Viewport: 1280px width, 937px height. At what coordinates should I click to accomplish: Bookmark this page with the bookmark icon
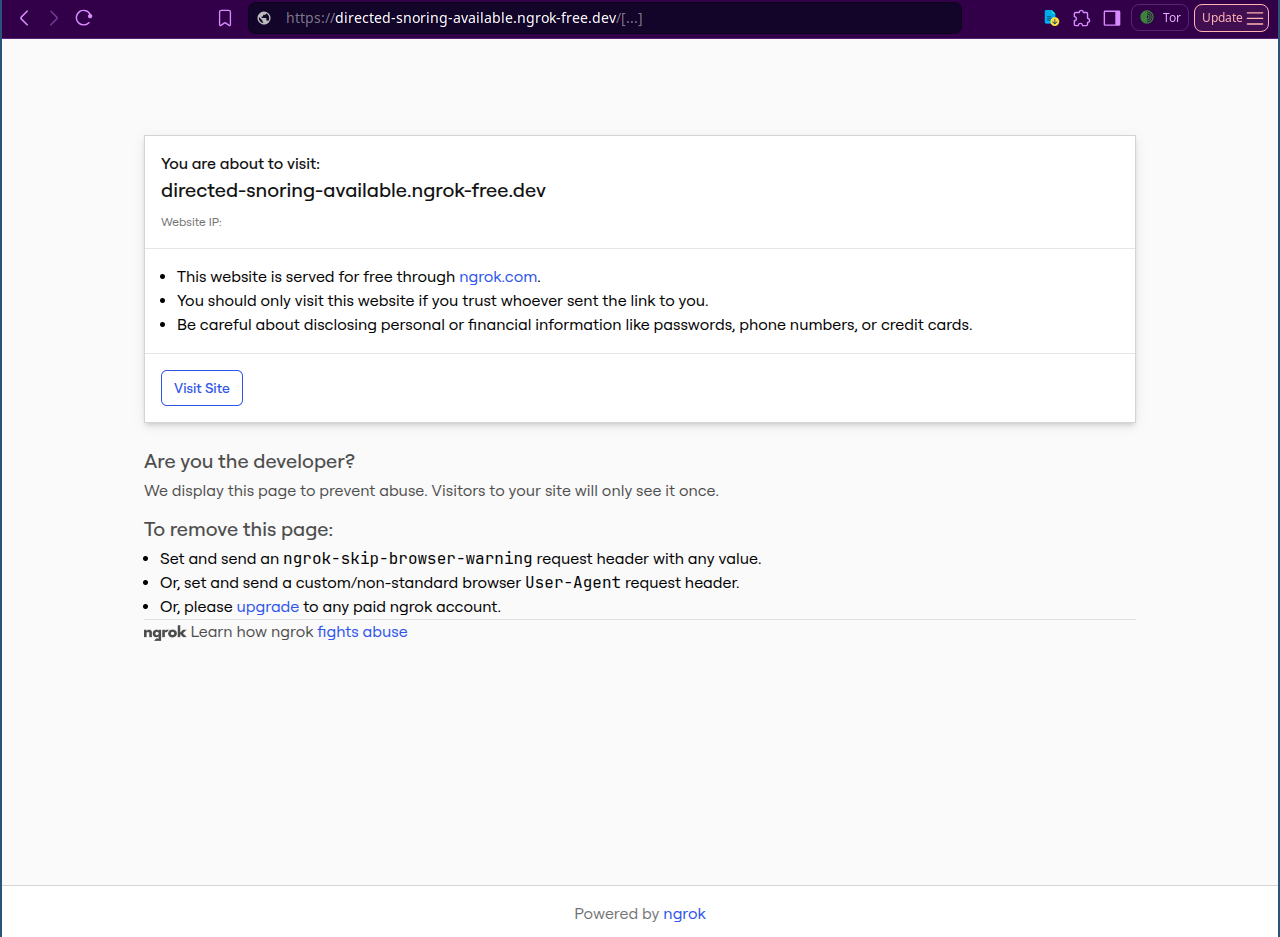click(225, 18)
